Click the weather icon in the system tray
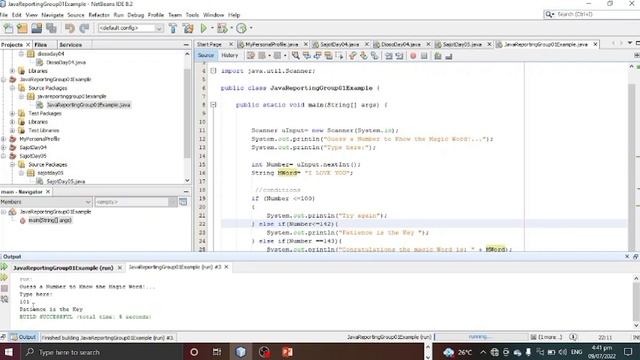This screenshot has width=640, height=360. [x=449, y=352]
